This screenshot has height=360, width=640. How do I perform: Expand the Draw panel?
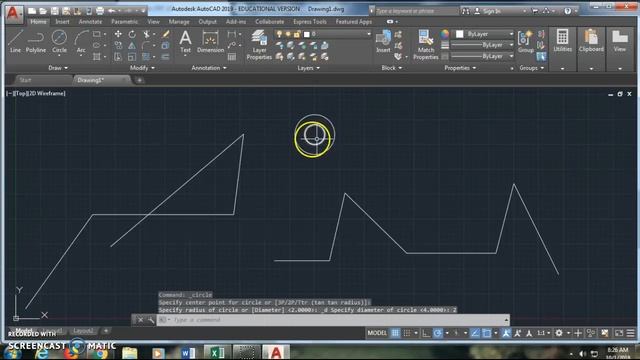tap(58, 68)
